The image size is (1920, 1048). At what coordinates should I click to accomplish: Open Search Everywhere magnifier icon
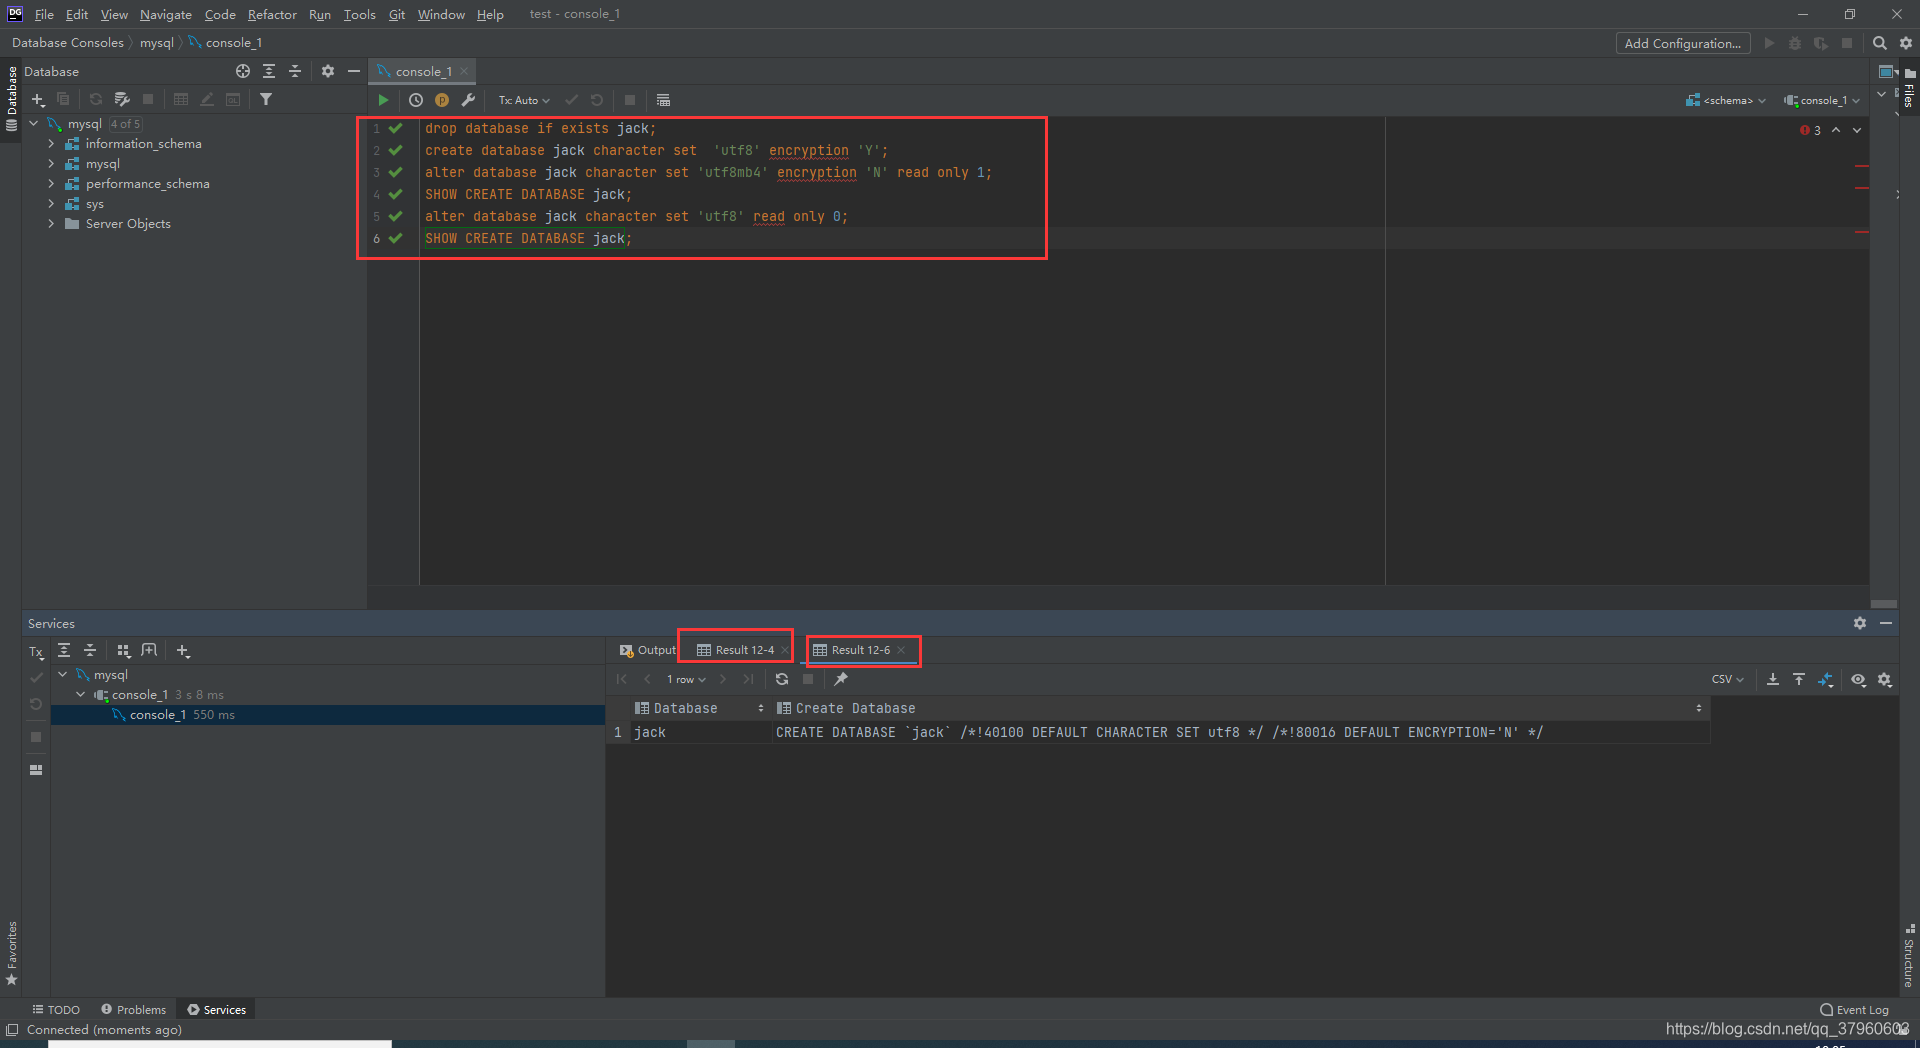[1880, 43]
